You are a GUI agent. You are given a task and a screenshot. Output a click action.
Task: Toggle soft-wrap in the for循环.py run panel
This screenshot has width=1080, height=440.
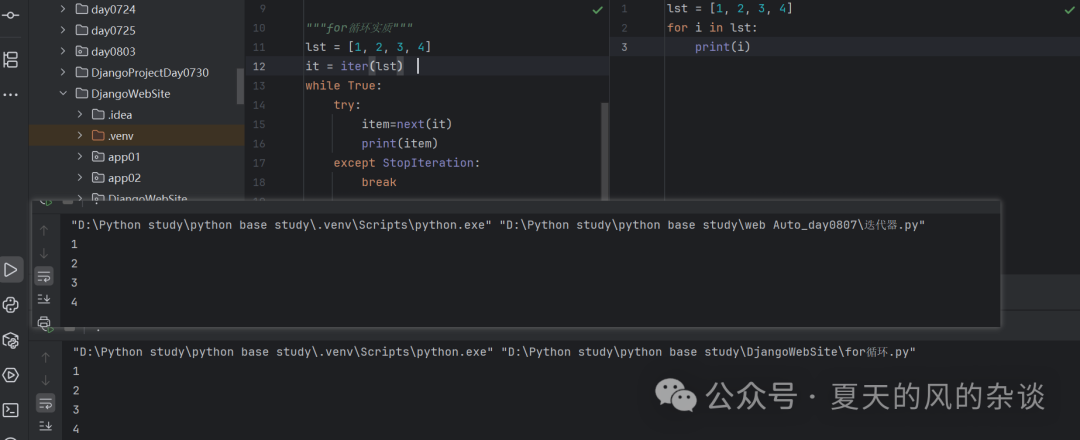point(45,403)
